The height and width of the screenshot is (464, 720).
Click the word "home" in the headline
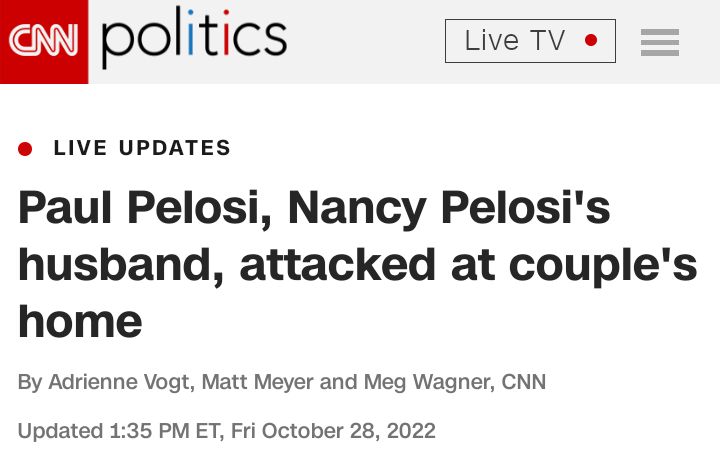click(x=80, y=322)
